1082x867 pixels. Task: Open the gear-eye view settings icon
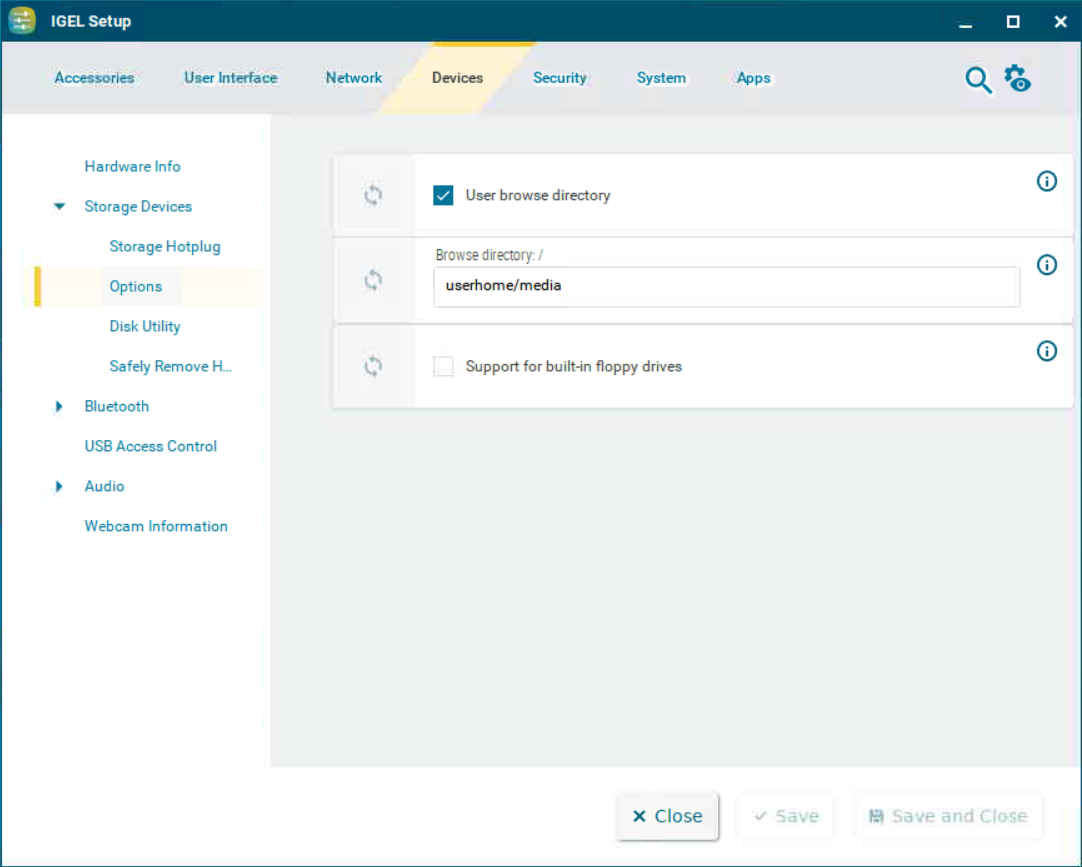[x=1017, y=79]
